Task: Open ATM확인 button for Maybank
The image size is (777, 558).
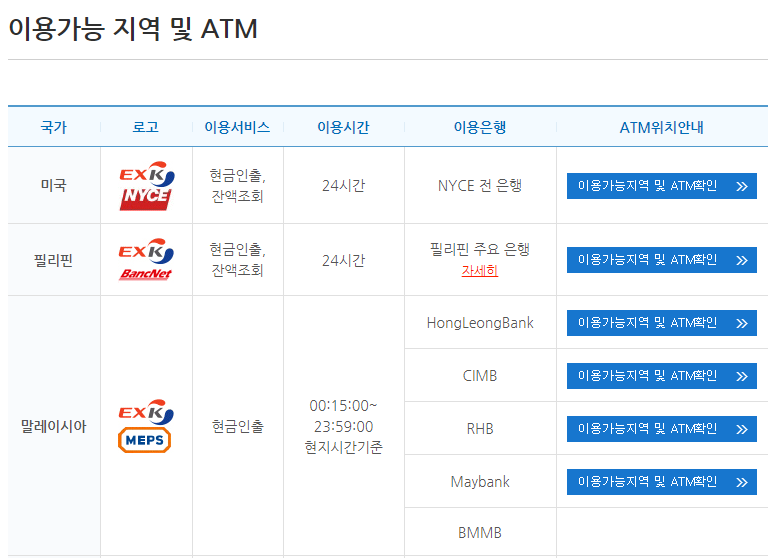Action: [662, 482]
